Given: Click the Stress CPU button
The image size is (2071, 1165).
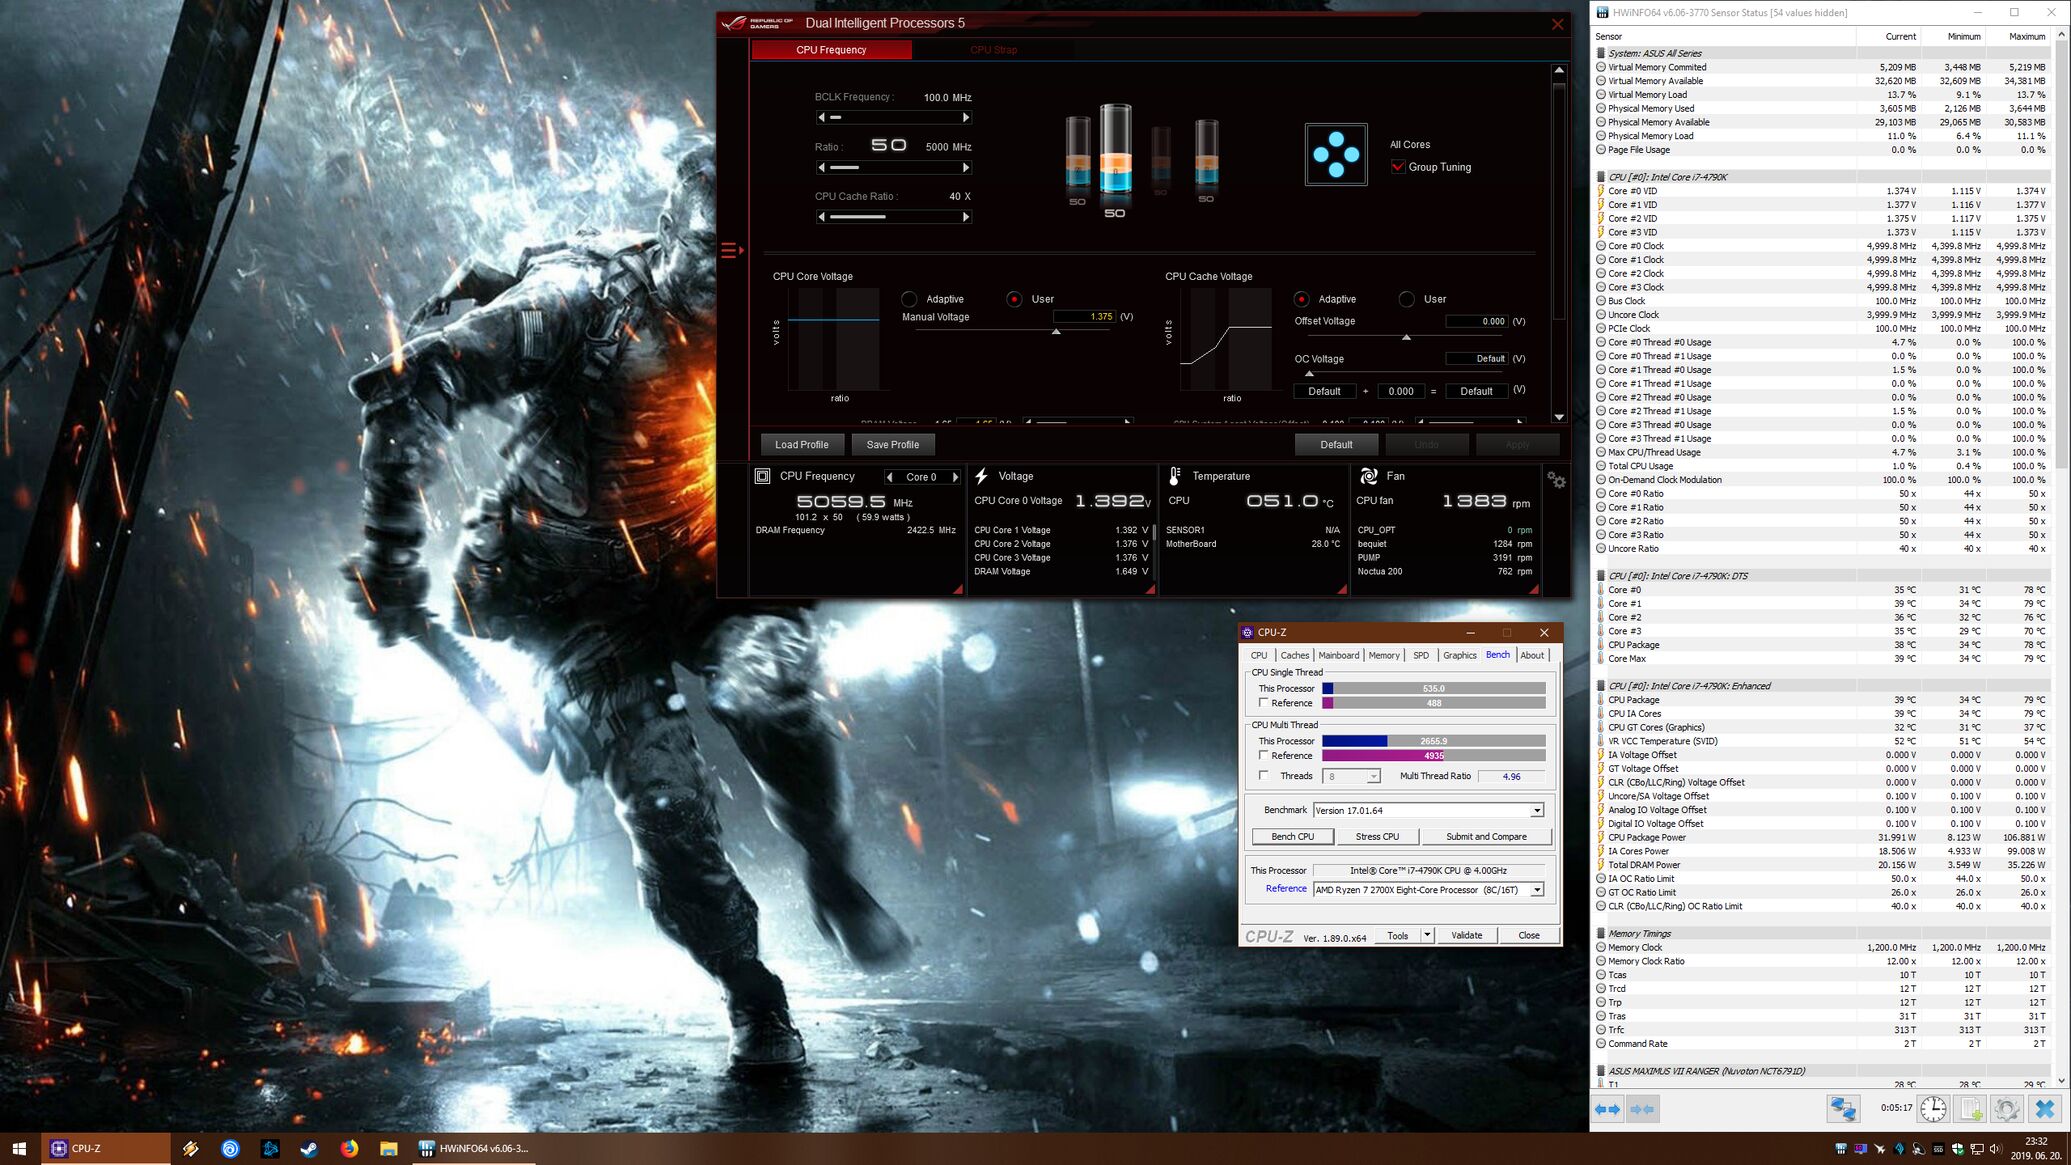Looking at the screenshot, I should coord(1377,836).
